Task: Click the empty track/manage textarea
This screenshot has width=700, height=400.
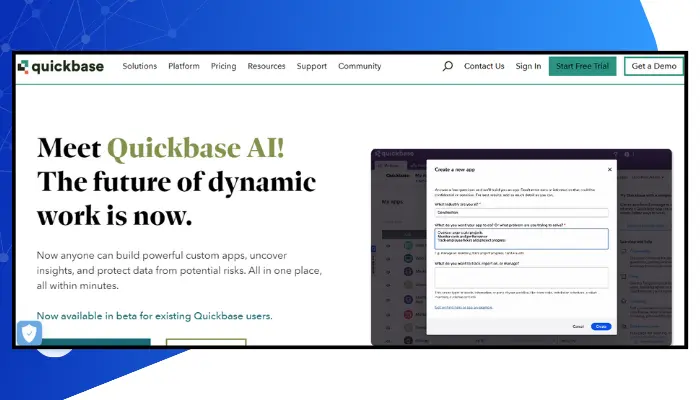Action: tap(521, 278)
